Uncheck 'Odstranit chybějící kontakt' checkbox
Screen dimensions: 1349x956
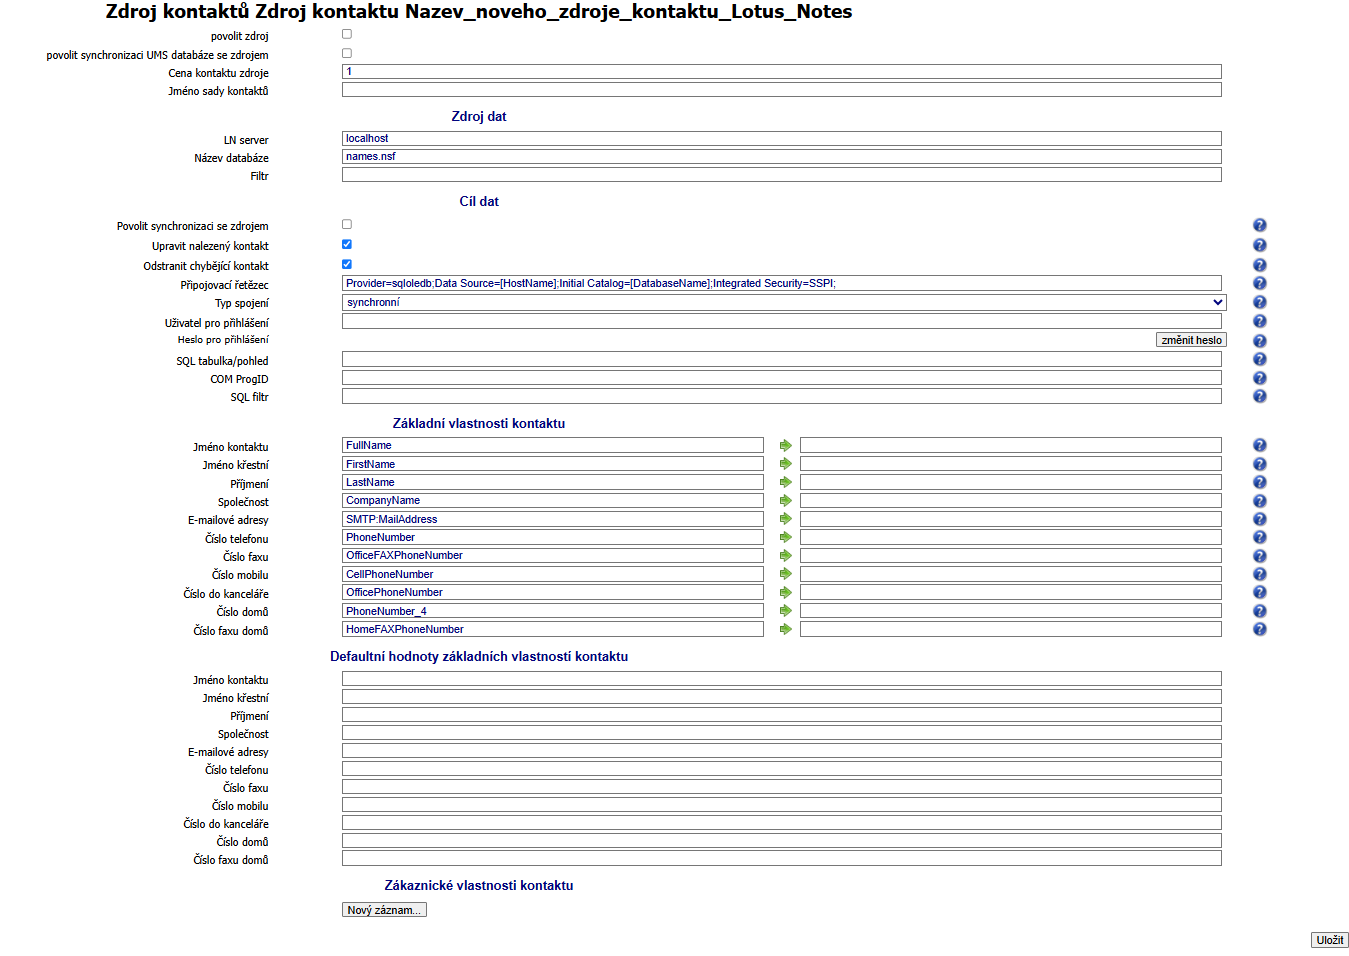coord(347,264)
